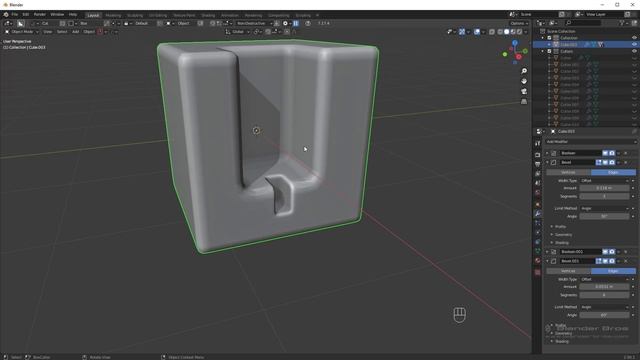This screenshot has width=640, height=360.
Task: Uncheck the Cutters collection checkbox
Action: [x=549, y=51]
